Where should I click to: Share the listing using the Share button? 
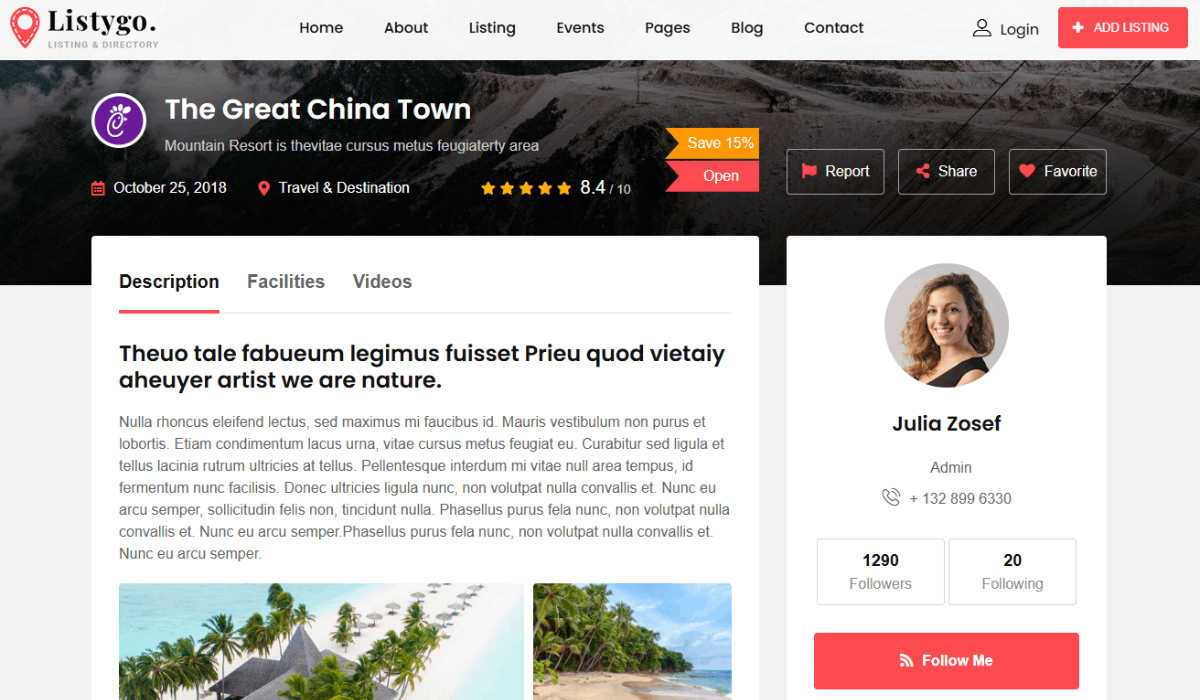[x=946, y=171]
